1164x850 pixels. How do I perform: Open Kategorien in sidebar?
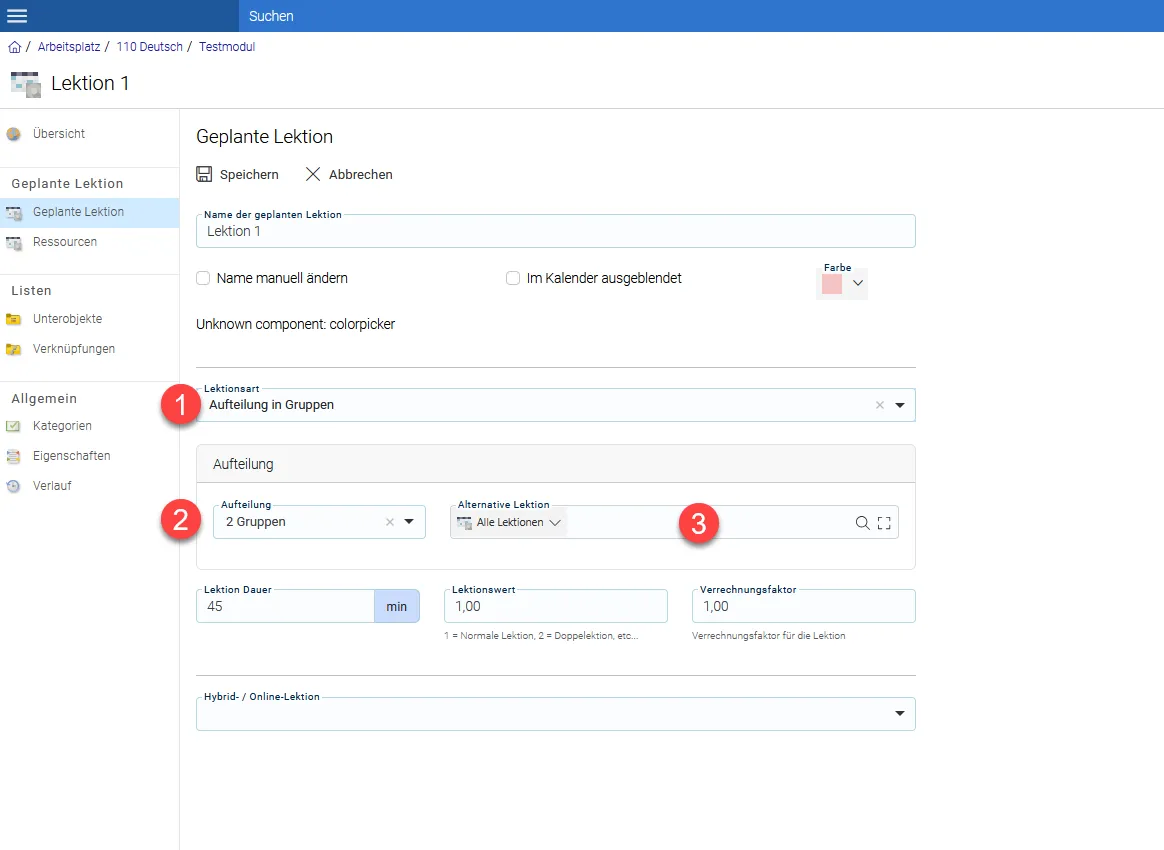point(89,426)
